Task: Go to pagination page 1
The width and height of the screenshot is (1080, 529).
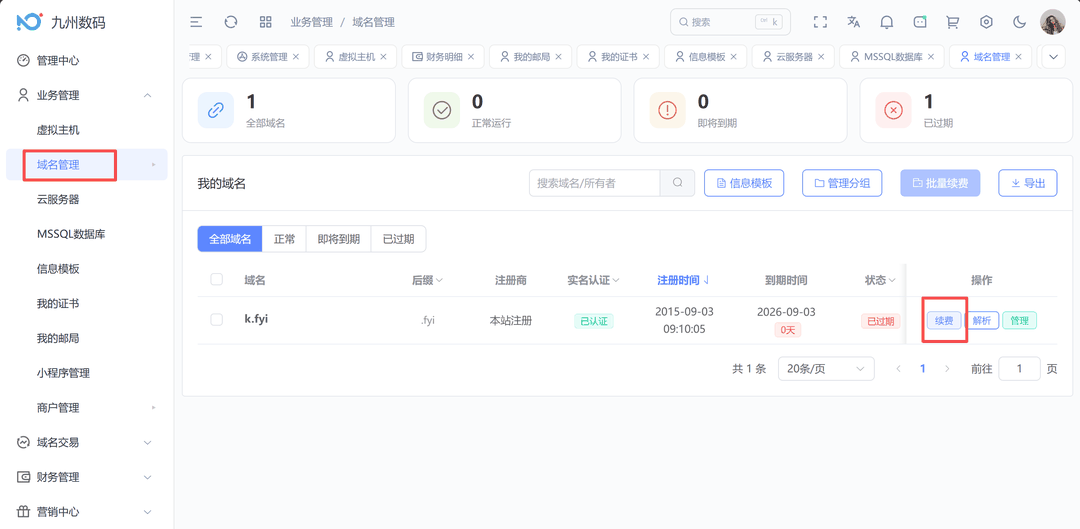Action: 922,369
